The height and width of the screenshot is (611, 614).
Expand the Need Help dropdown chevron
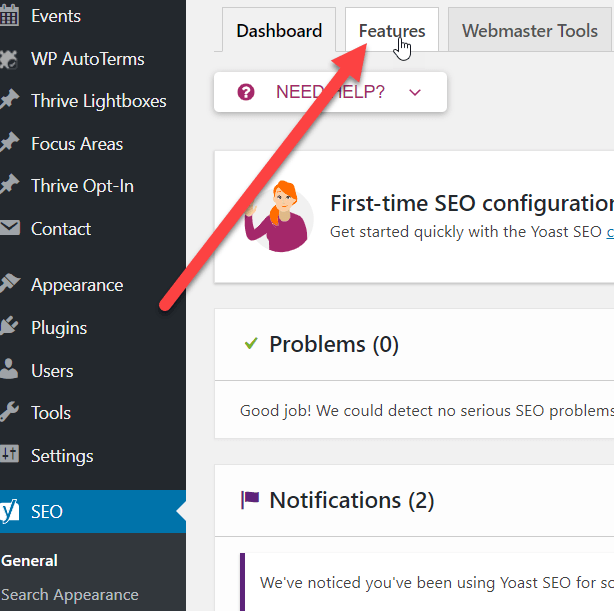415,93
